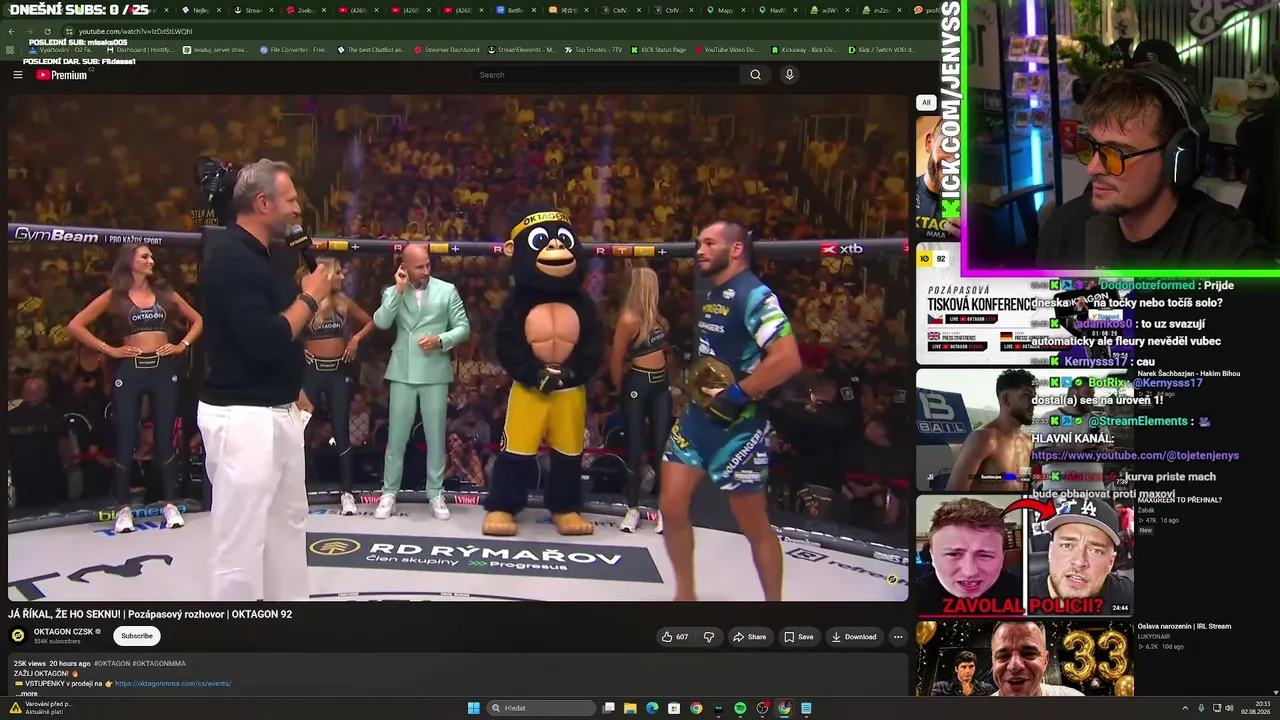Focus the YouTube Search input field
The image size is (1280, 720).
coord(606,75)
